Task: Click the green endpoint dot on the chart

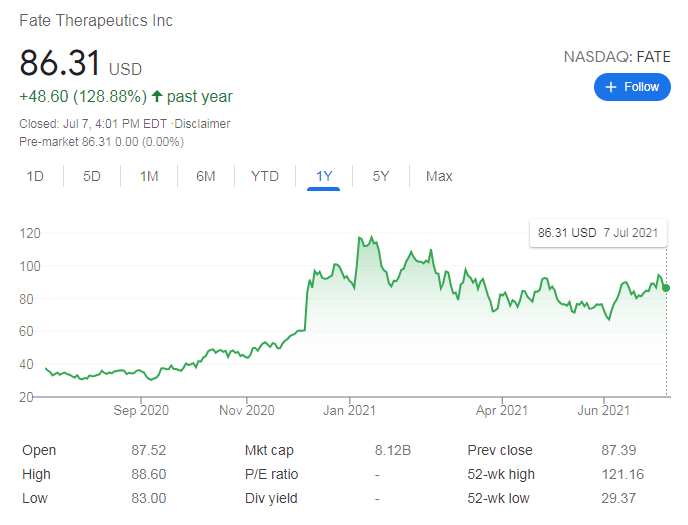Action: coord(666,288)
